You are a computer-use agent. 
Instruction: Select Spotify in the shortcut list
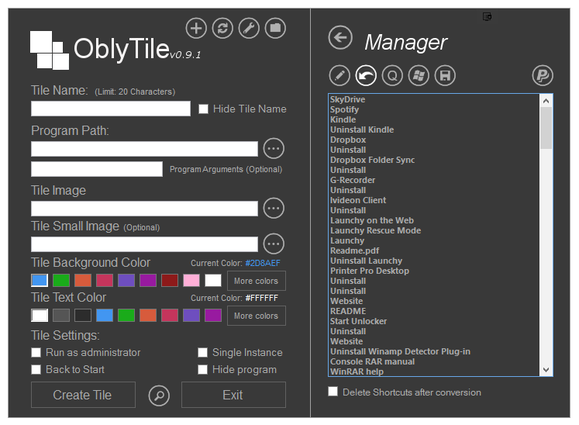[x=345, y=109]
